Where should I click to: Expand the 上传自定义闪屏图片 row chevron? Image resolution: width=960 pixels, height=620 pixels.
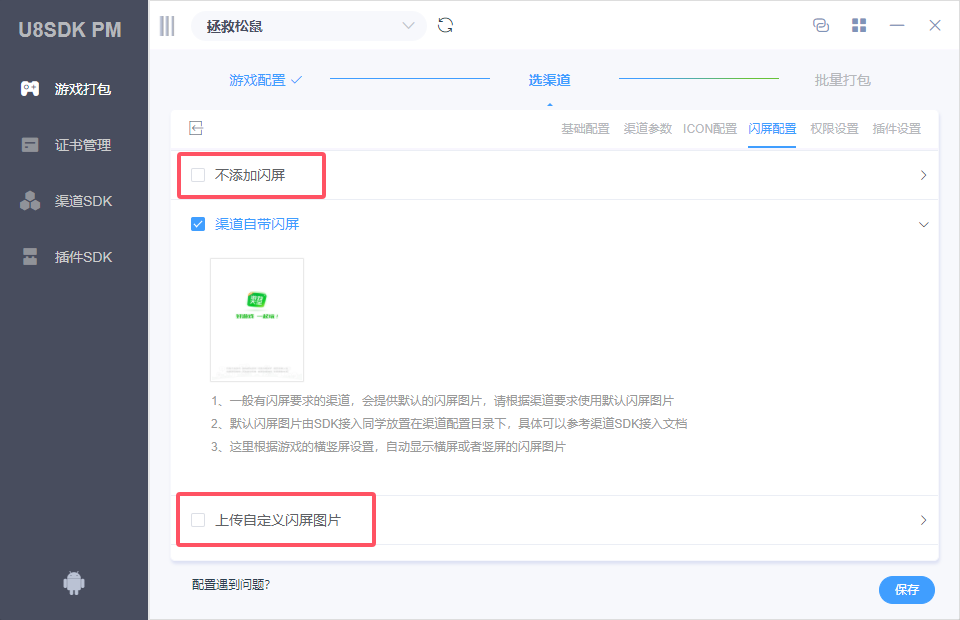click(x=923, y=520)
